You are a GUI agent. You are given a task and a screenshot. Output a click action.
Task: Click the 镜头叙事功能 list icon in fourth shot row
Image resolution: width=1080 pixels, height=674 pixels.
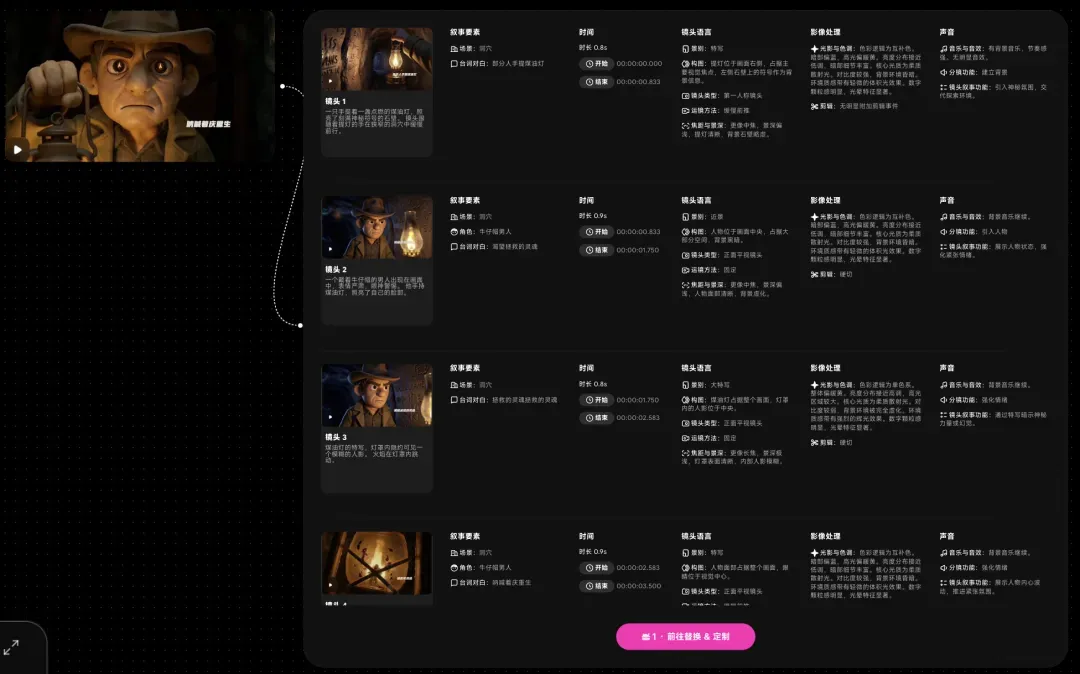(x=944, y=583)
